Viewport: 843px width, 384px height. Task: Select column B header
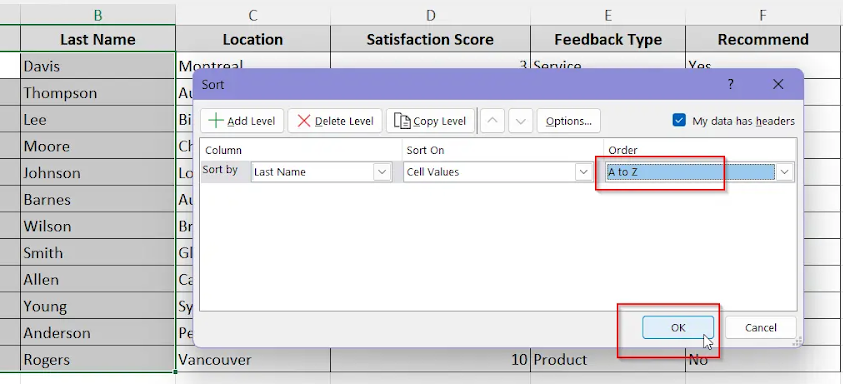pos(98,16)
